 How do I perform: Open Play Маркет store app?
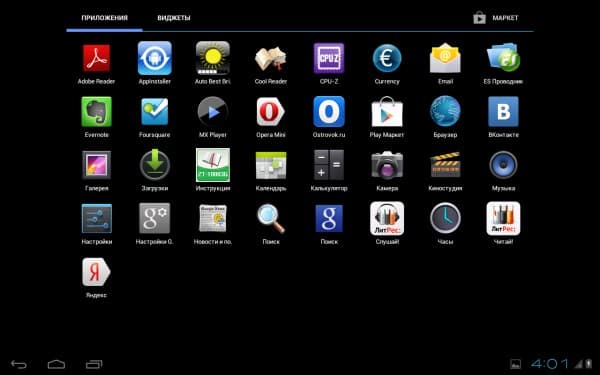pos(387,112)
